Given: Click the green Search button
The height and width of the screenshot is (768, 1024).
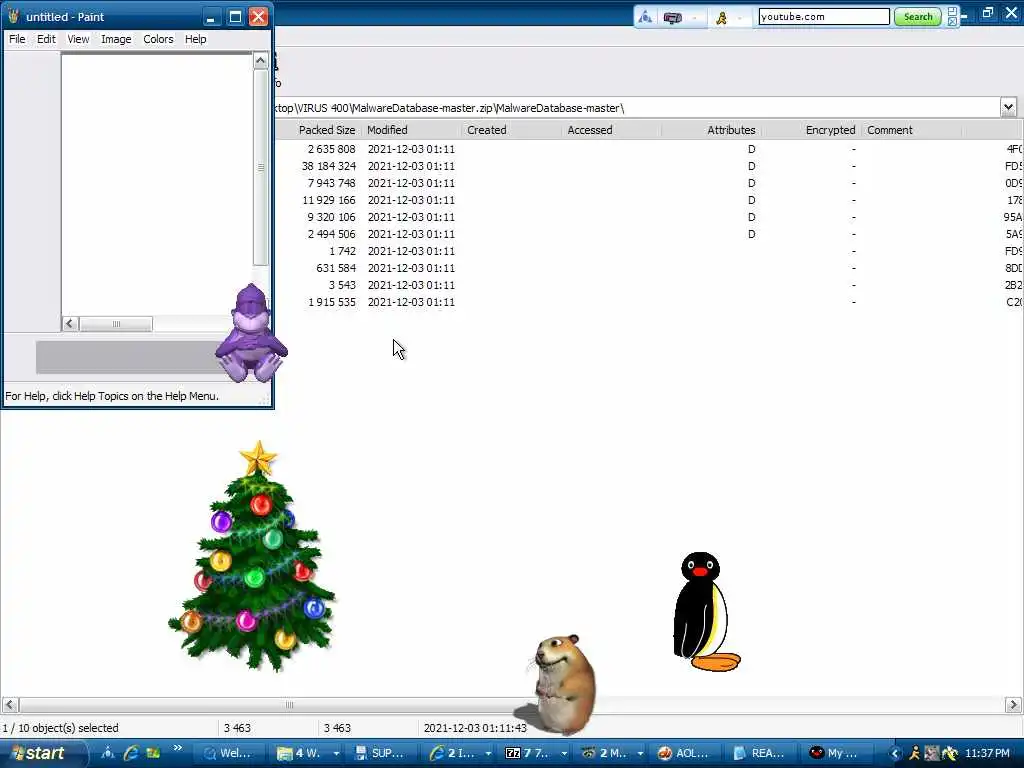Looking at the screenshot, I should pyautogui.click(x=918, y=17).
